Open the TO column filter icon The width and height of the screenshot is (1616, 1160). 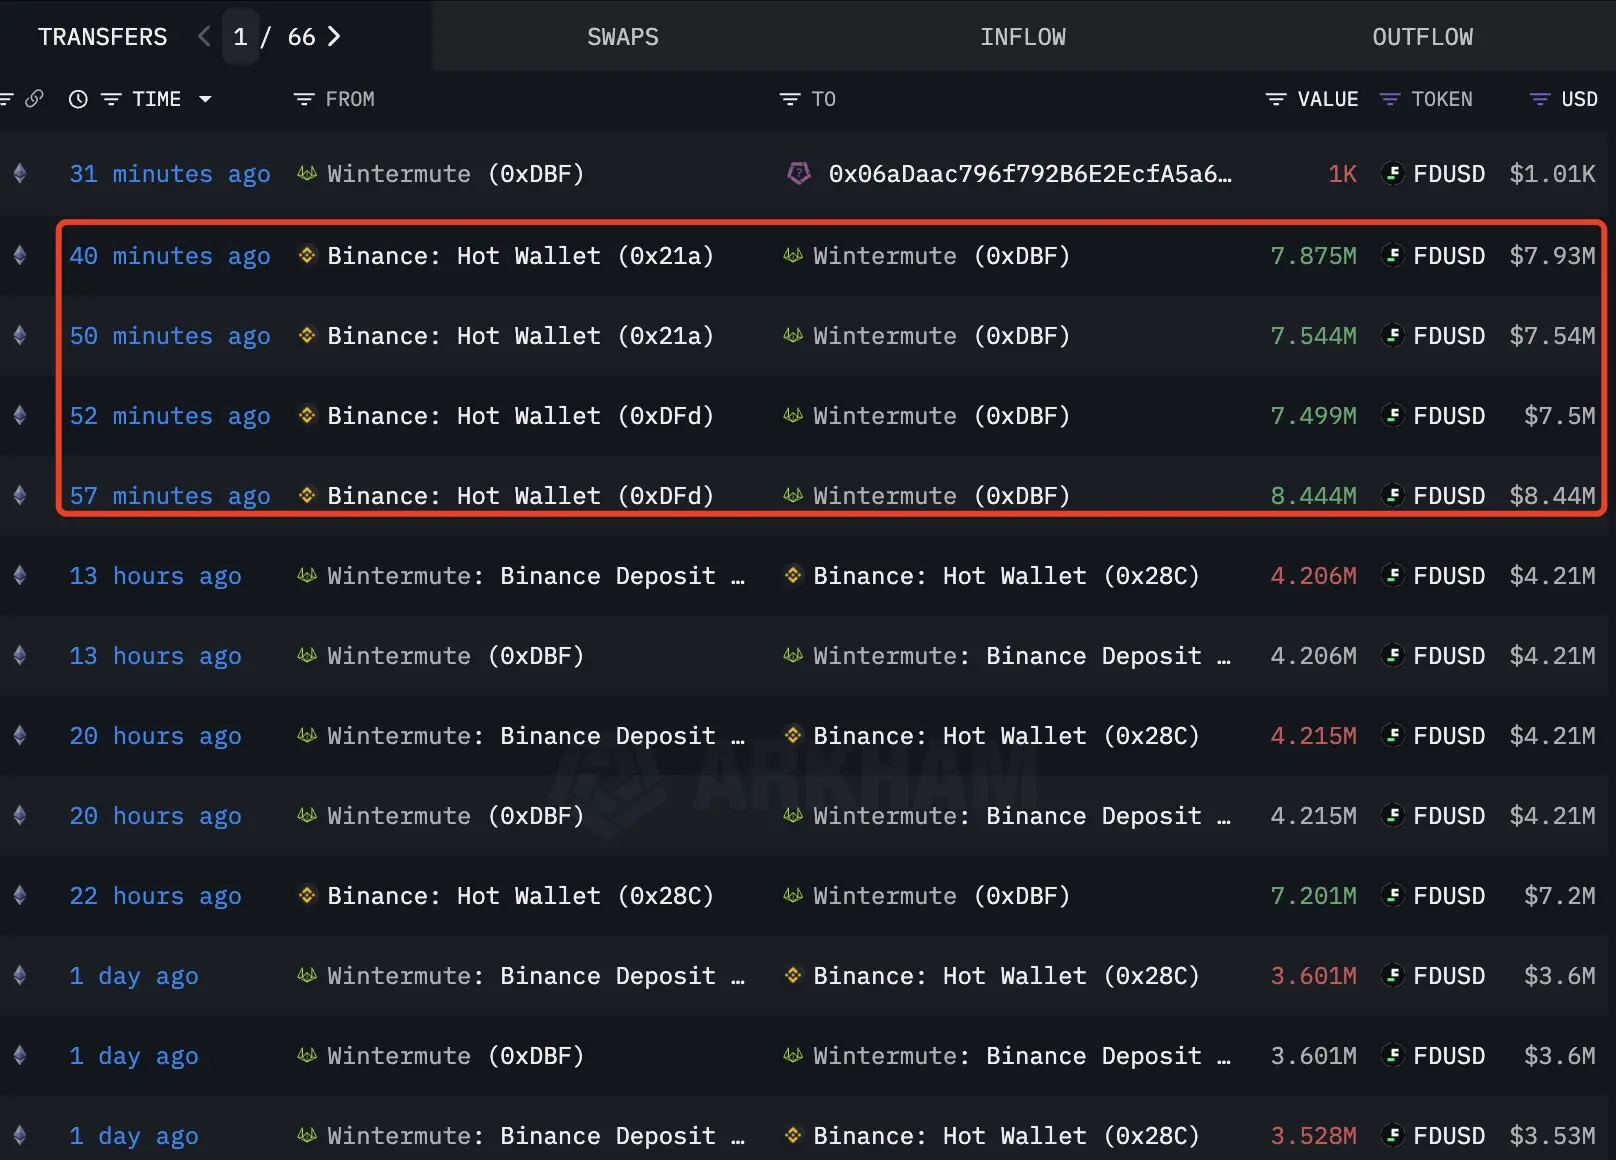(x=789, y=99)
